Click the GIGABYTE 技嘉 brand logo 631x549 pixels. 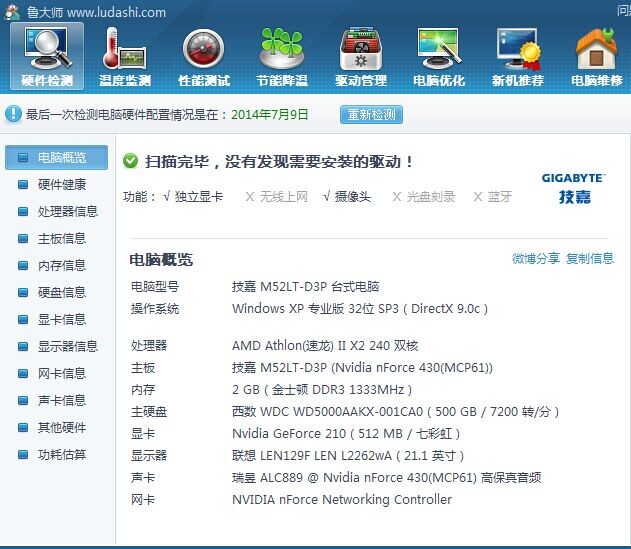tap(574, 189)
